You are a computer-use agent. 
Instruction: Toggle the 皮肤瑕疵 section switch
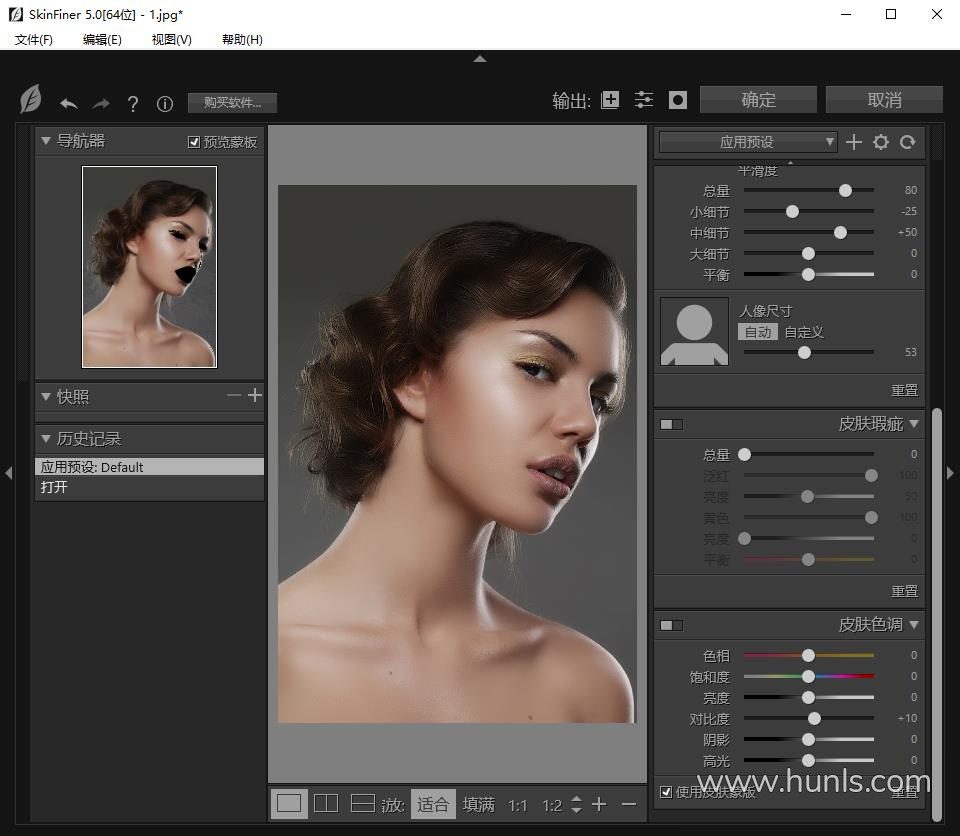click(x=671, y=424)
